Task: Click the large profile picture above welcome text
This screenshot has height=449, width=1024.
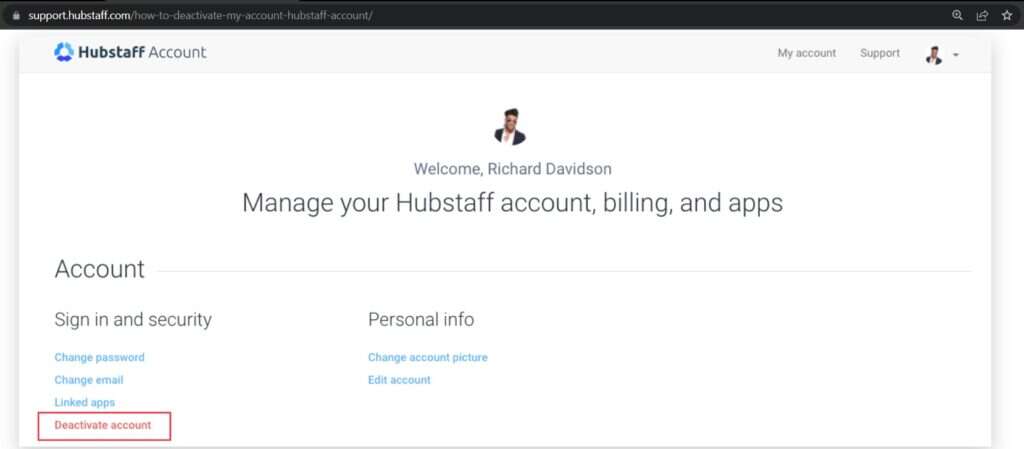Action: [509, 127]
